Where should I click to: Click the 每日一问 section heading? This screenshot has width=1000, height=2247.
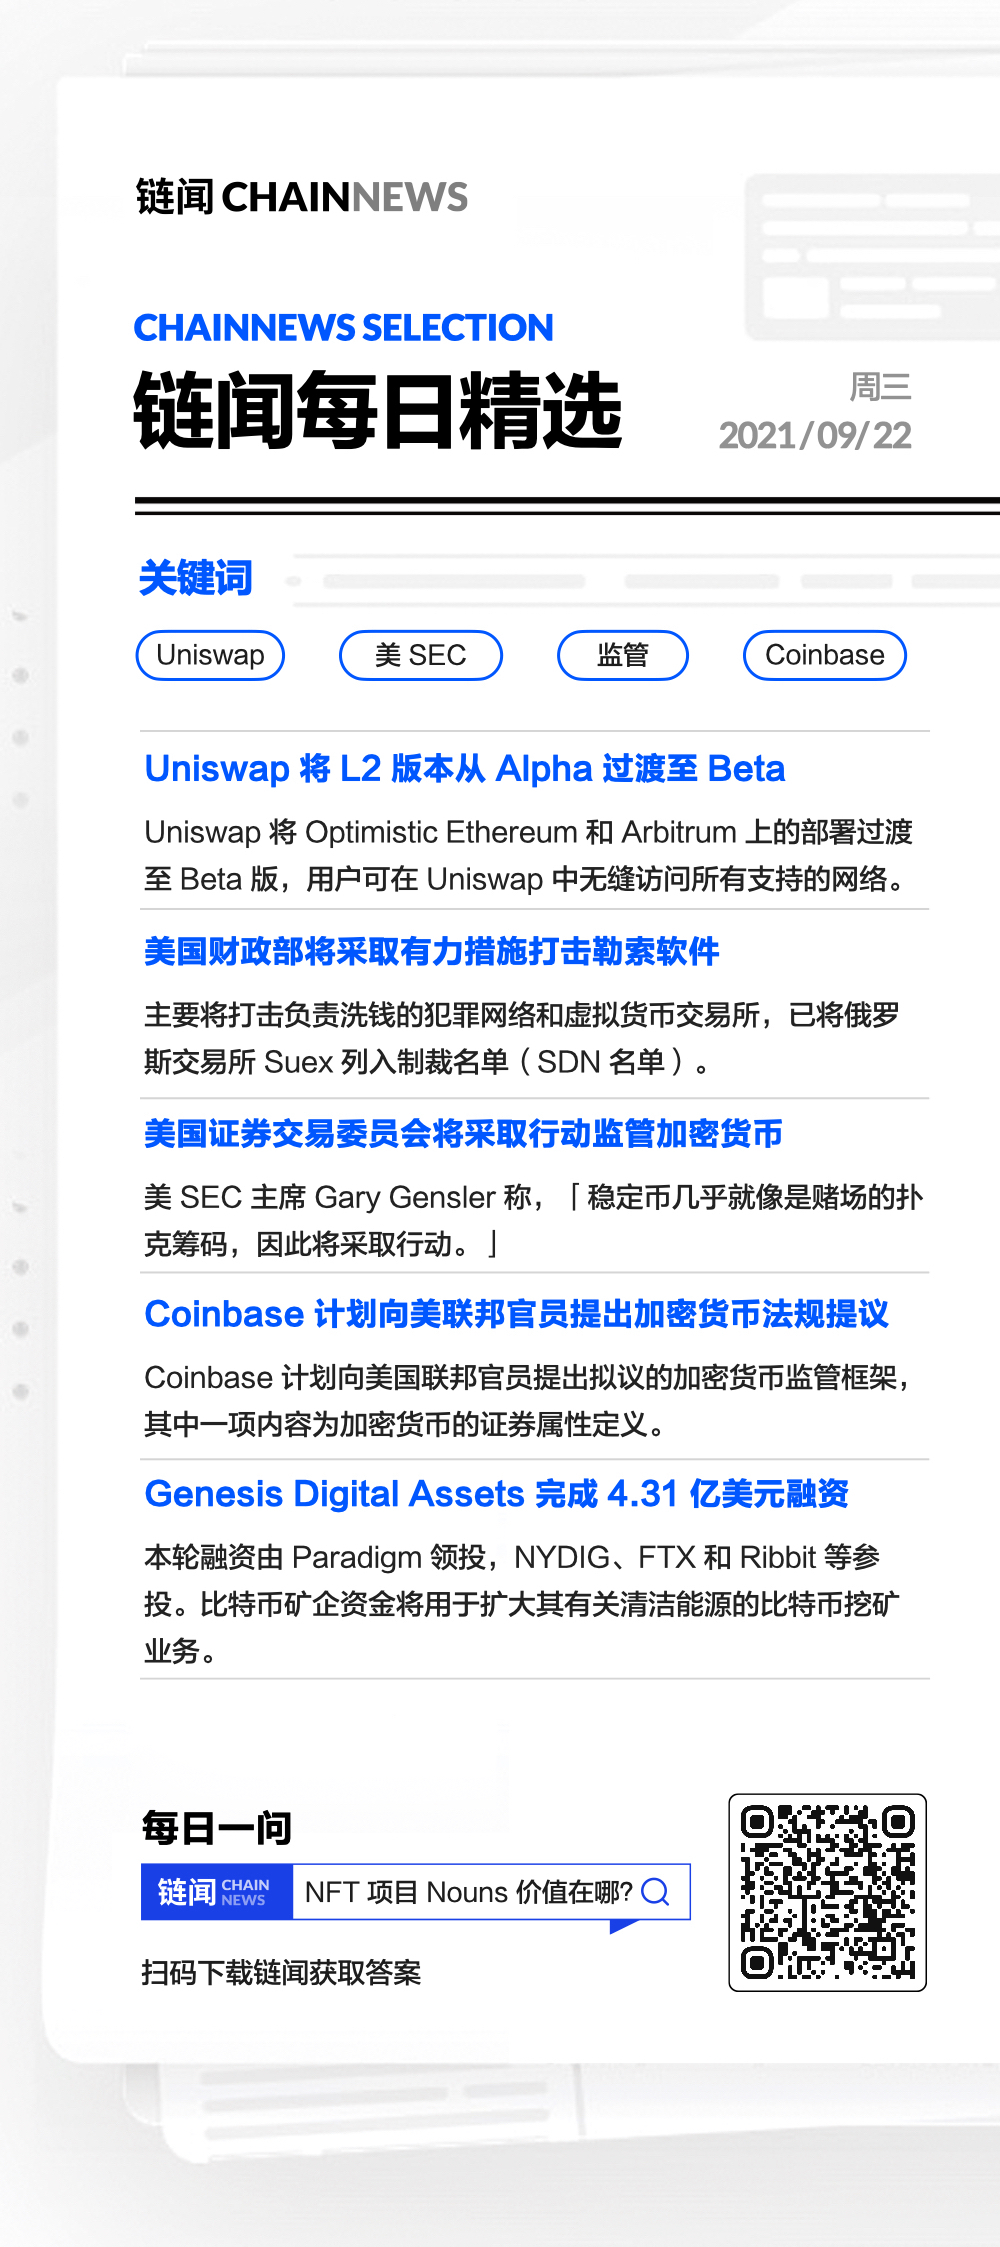click(x=217, y=1828)
